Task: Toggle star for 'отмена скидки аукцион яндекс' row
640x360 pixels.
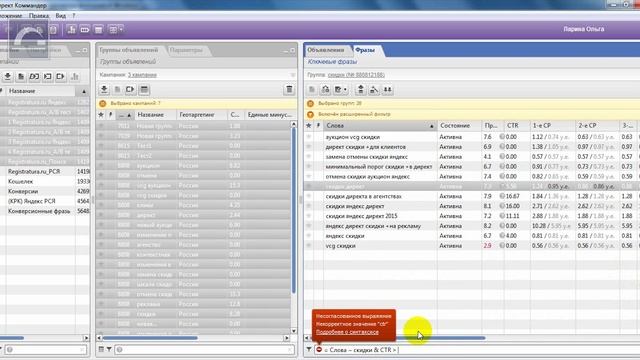Action: click(309, 176)
